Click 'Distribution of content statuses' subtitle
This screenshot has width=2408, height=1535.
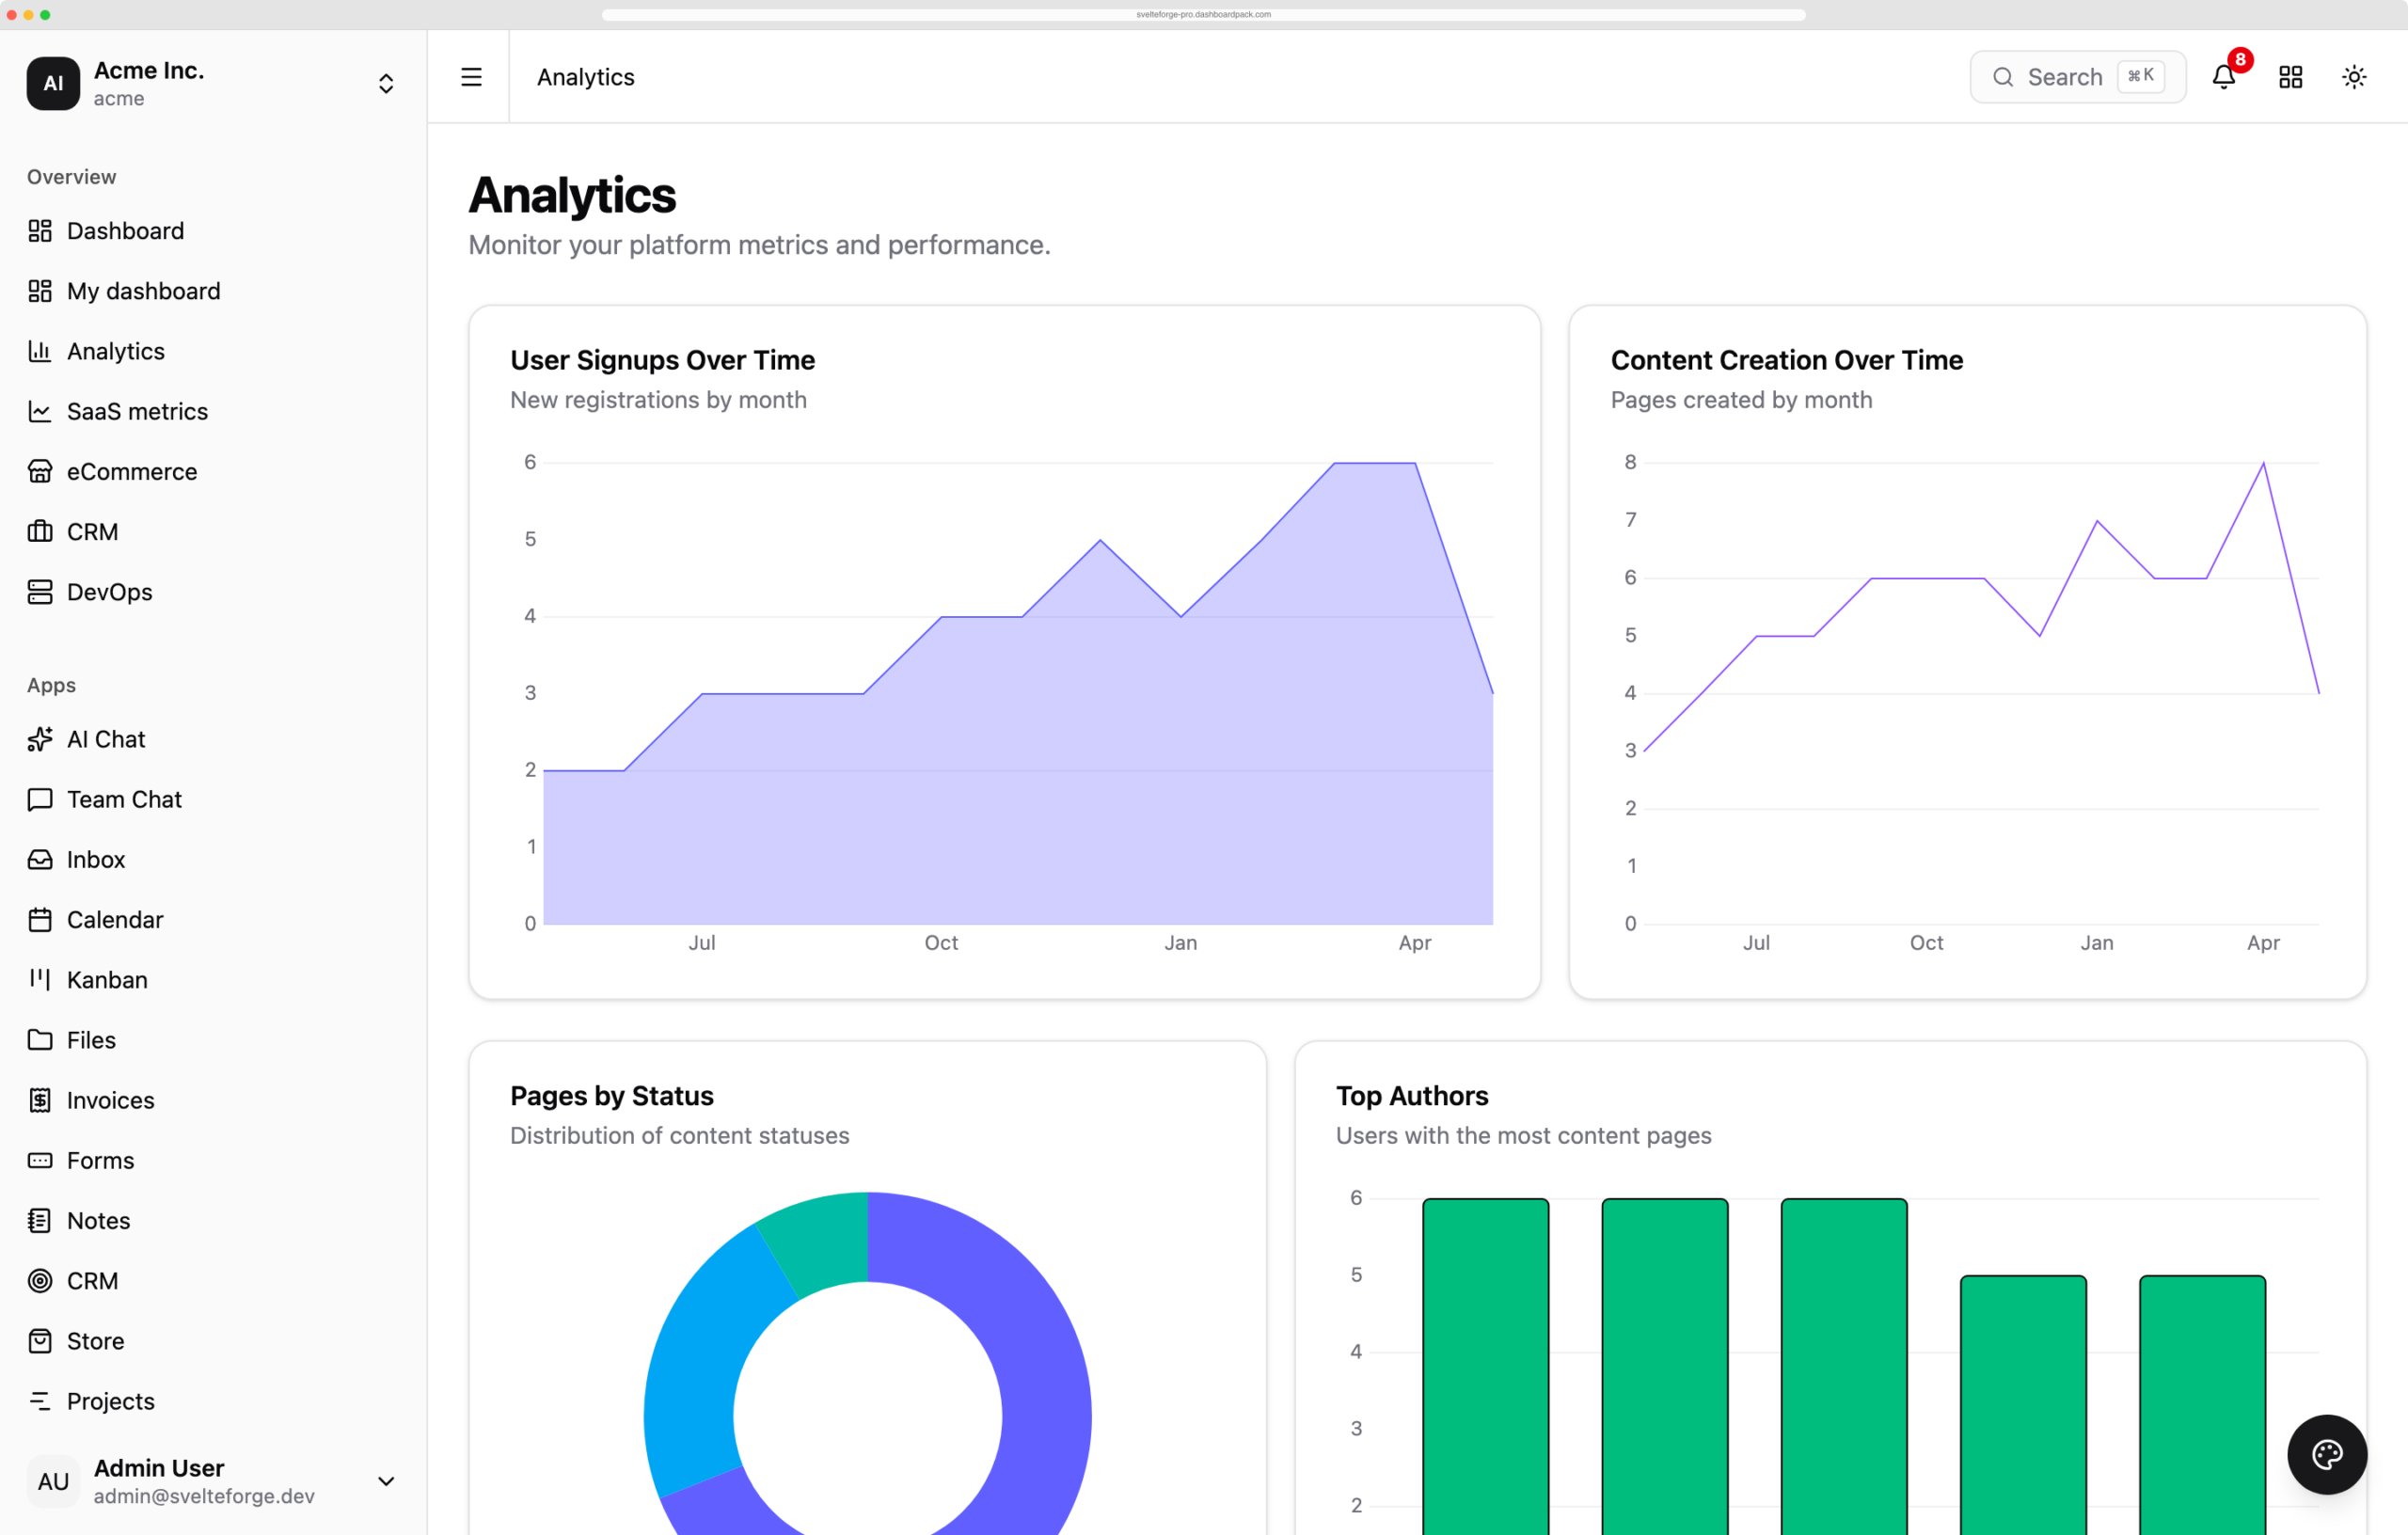pyautogui.click(x=679, y=1136)
